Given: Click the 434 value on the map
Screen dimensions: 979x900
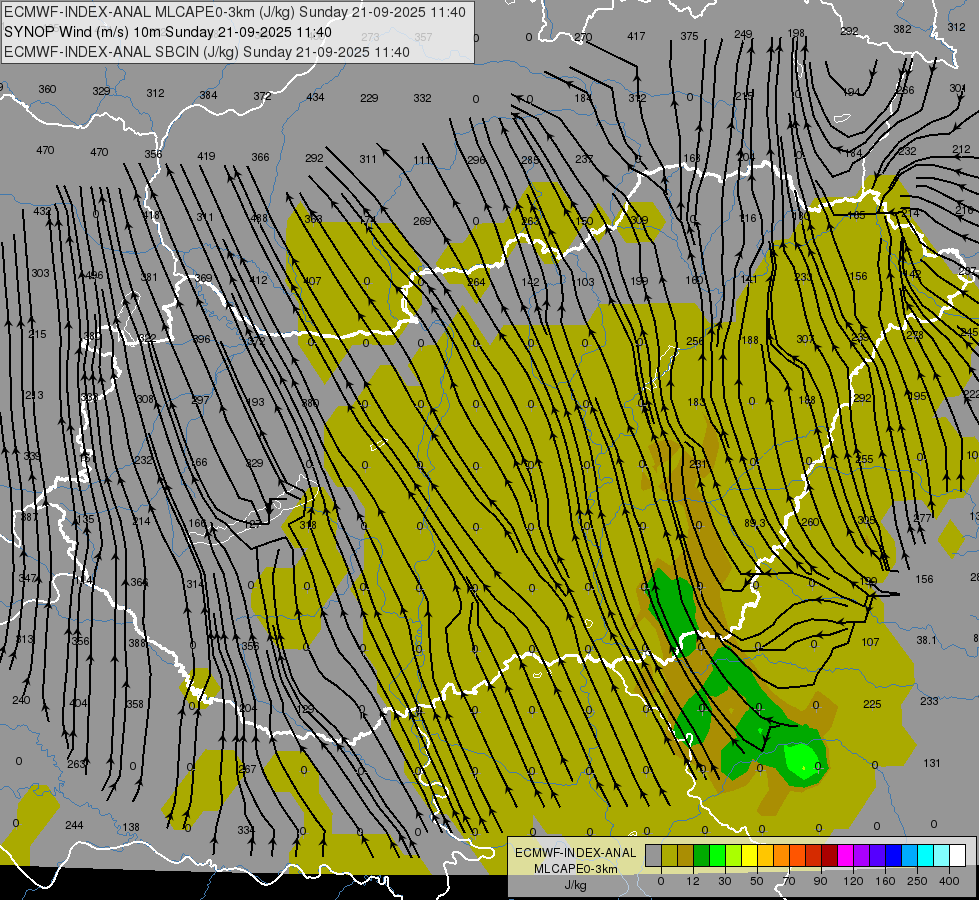Looking at the screenshot, I should click(x=315, y=97).
